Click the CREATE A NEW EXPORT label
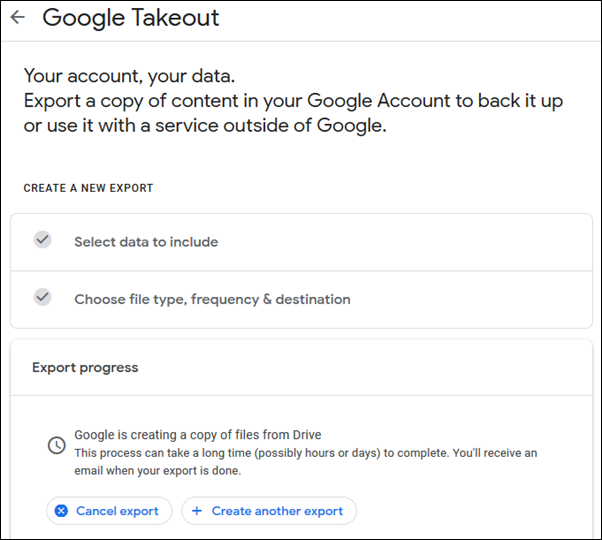602x540 pixels. pos(88,188)
